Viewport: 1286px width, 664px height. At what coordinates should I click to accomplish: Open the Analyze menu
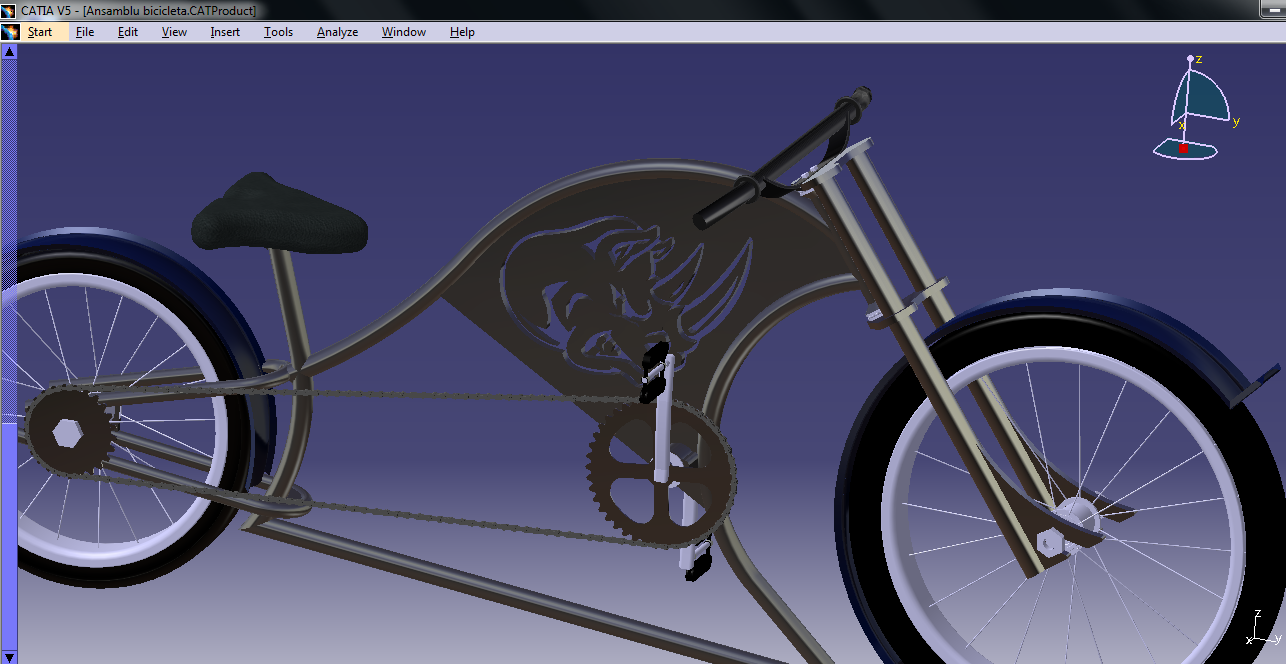click(x=337, y=32)
